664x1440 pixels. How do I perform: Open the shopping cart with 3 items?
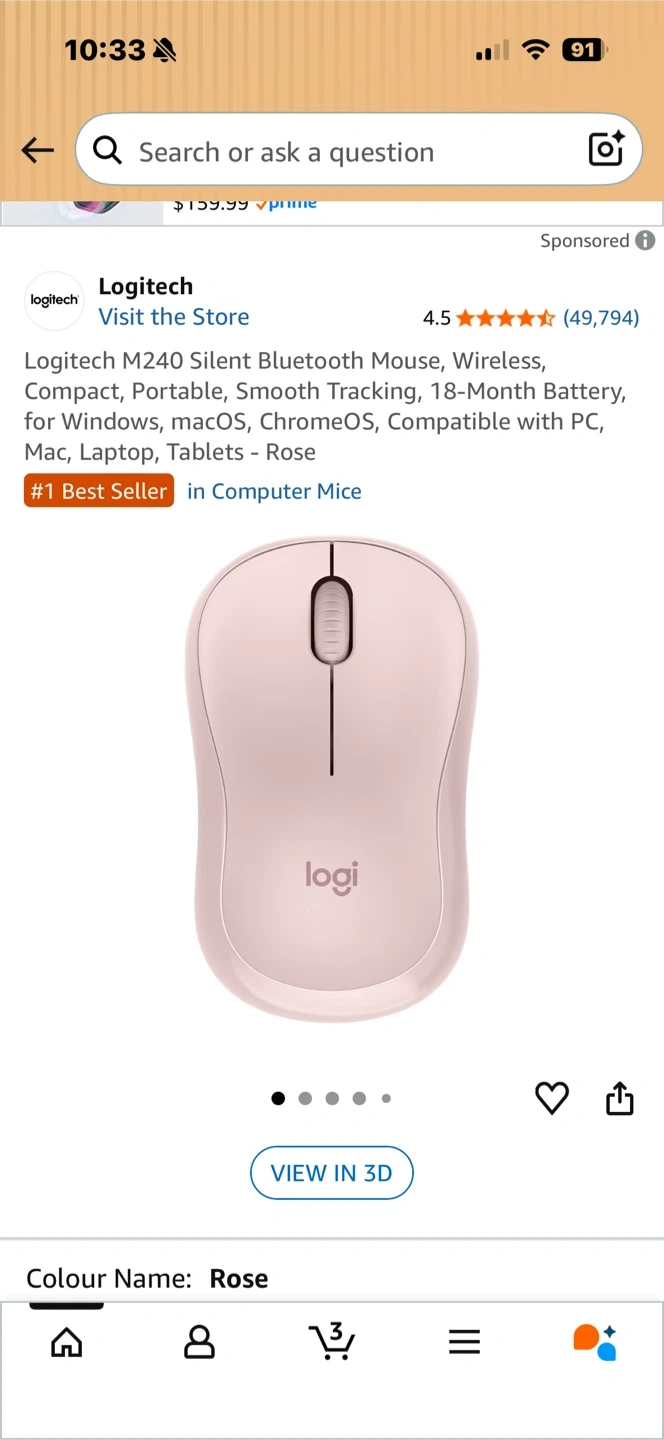click(332, 1341)
